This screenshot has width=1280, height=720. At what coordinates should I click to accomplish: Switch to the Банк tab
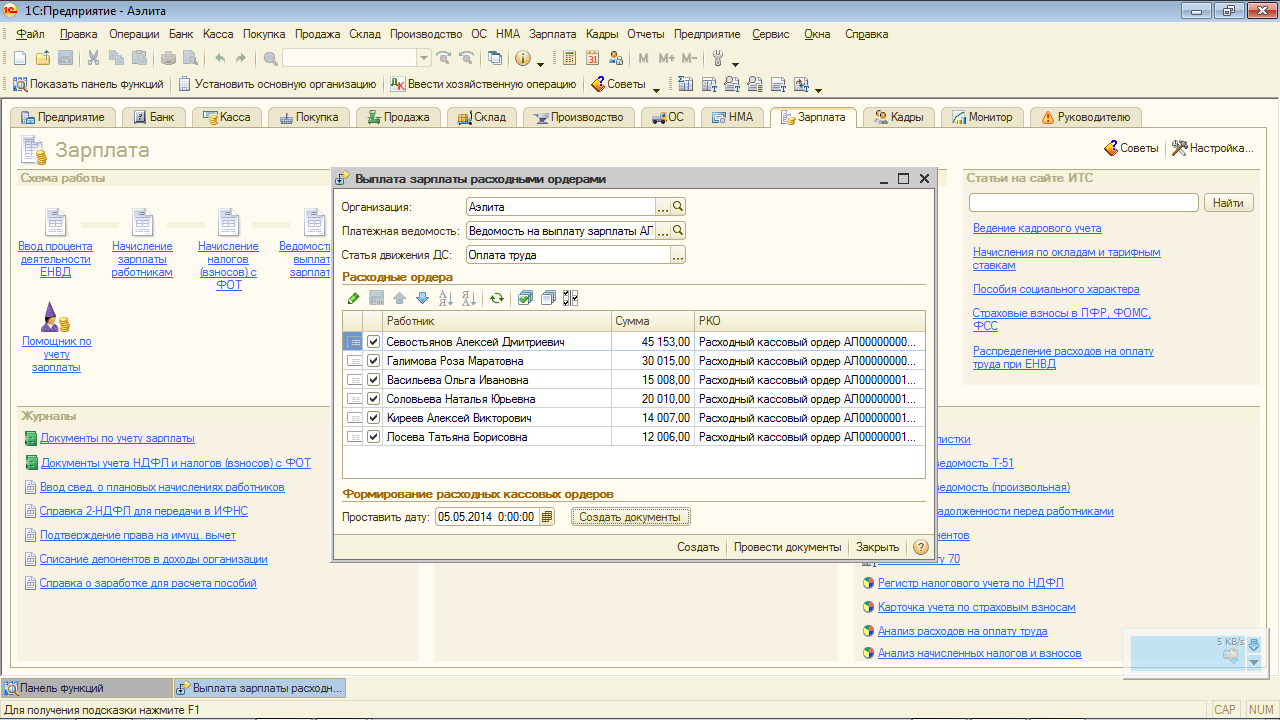point(154,117)
